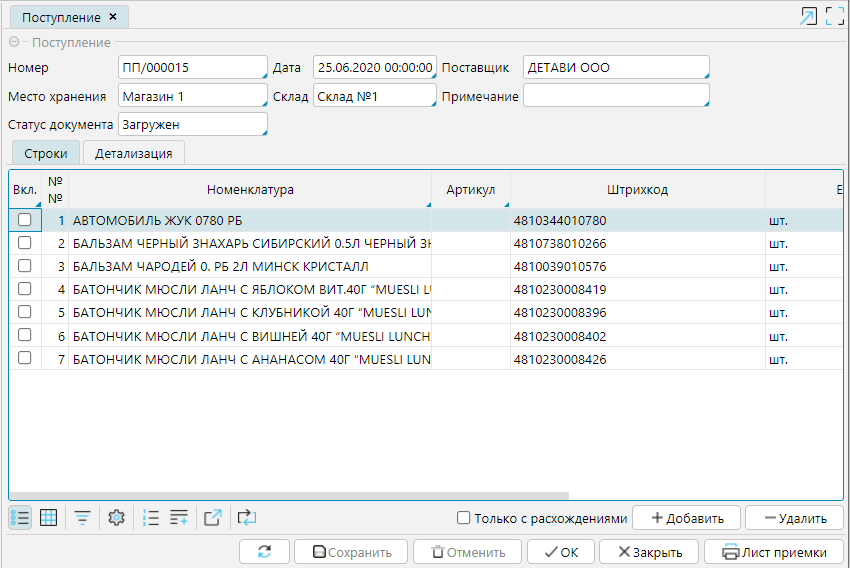Click the horizontal scrollbar of the table
The height and width of the screenshot is (568, 850).
(289, 495)
